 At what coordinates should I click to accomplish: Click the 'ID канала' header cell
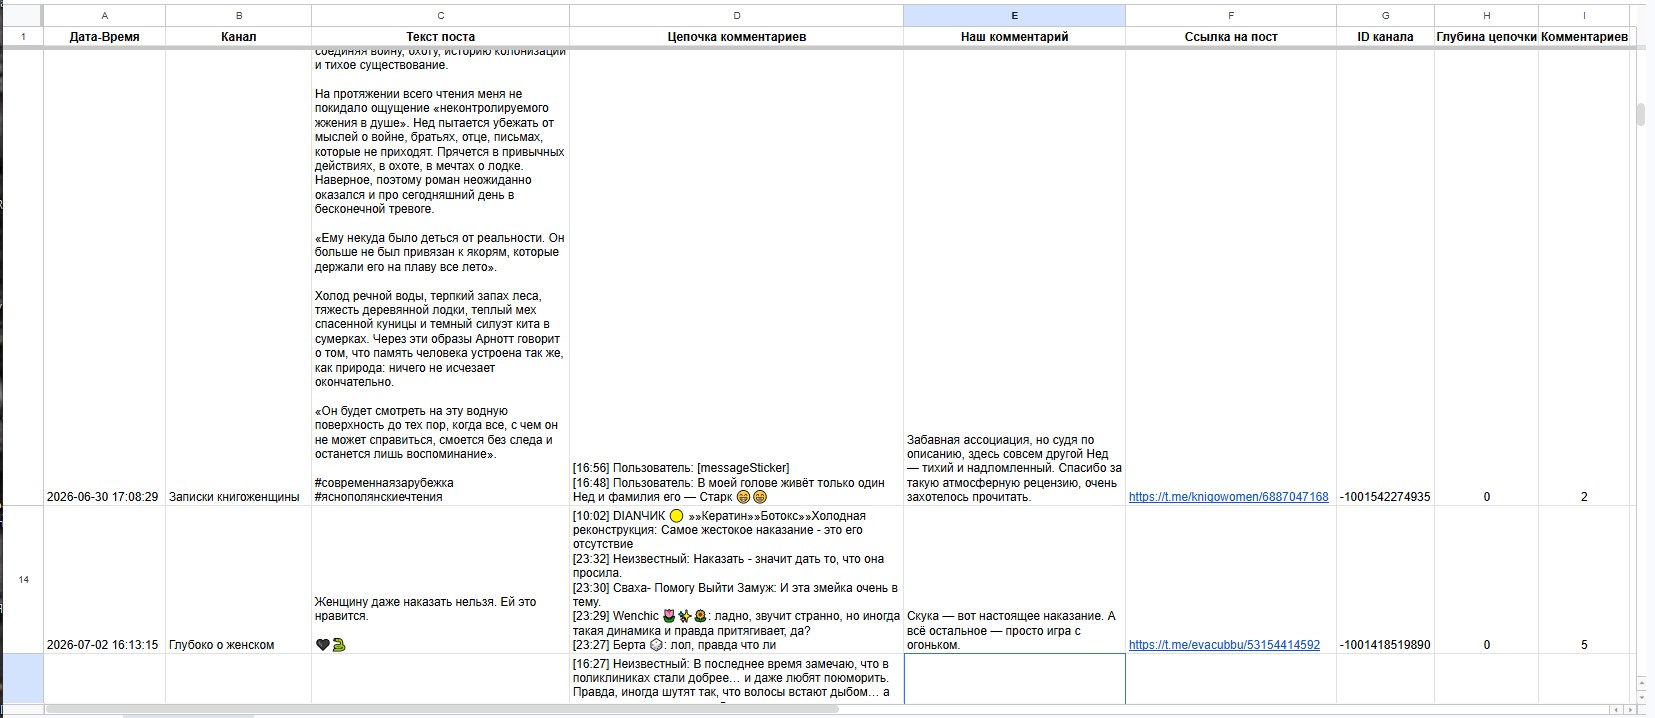(1386, 37)
